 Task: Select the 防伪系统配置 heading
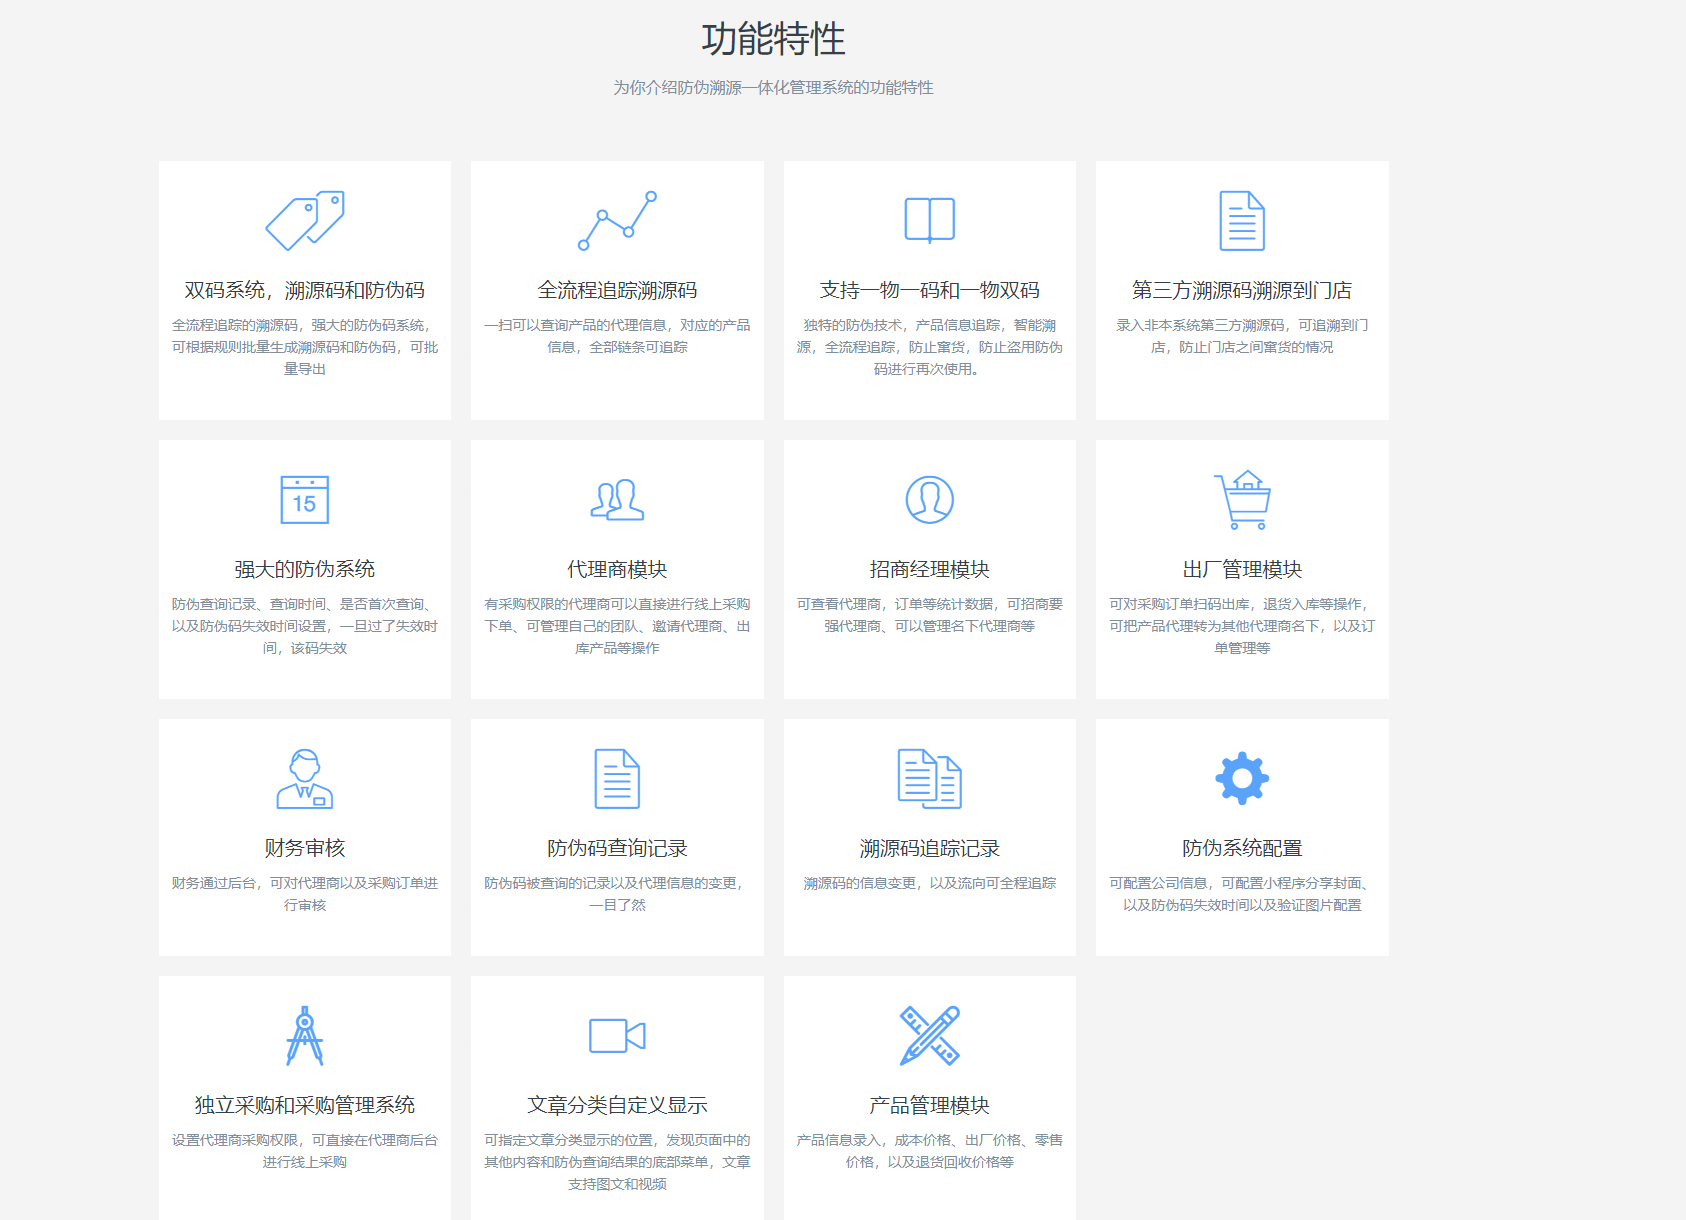(x=1242, y=848)
